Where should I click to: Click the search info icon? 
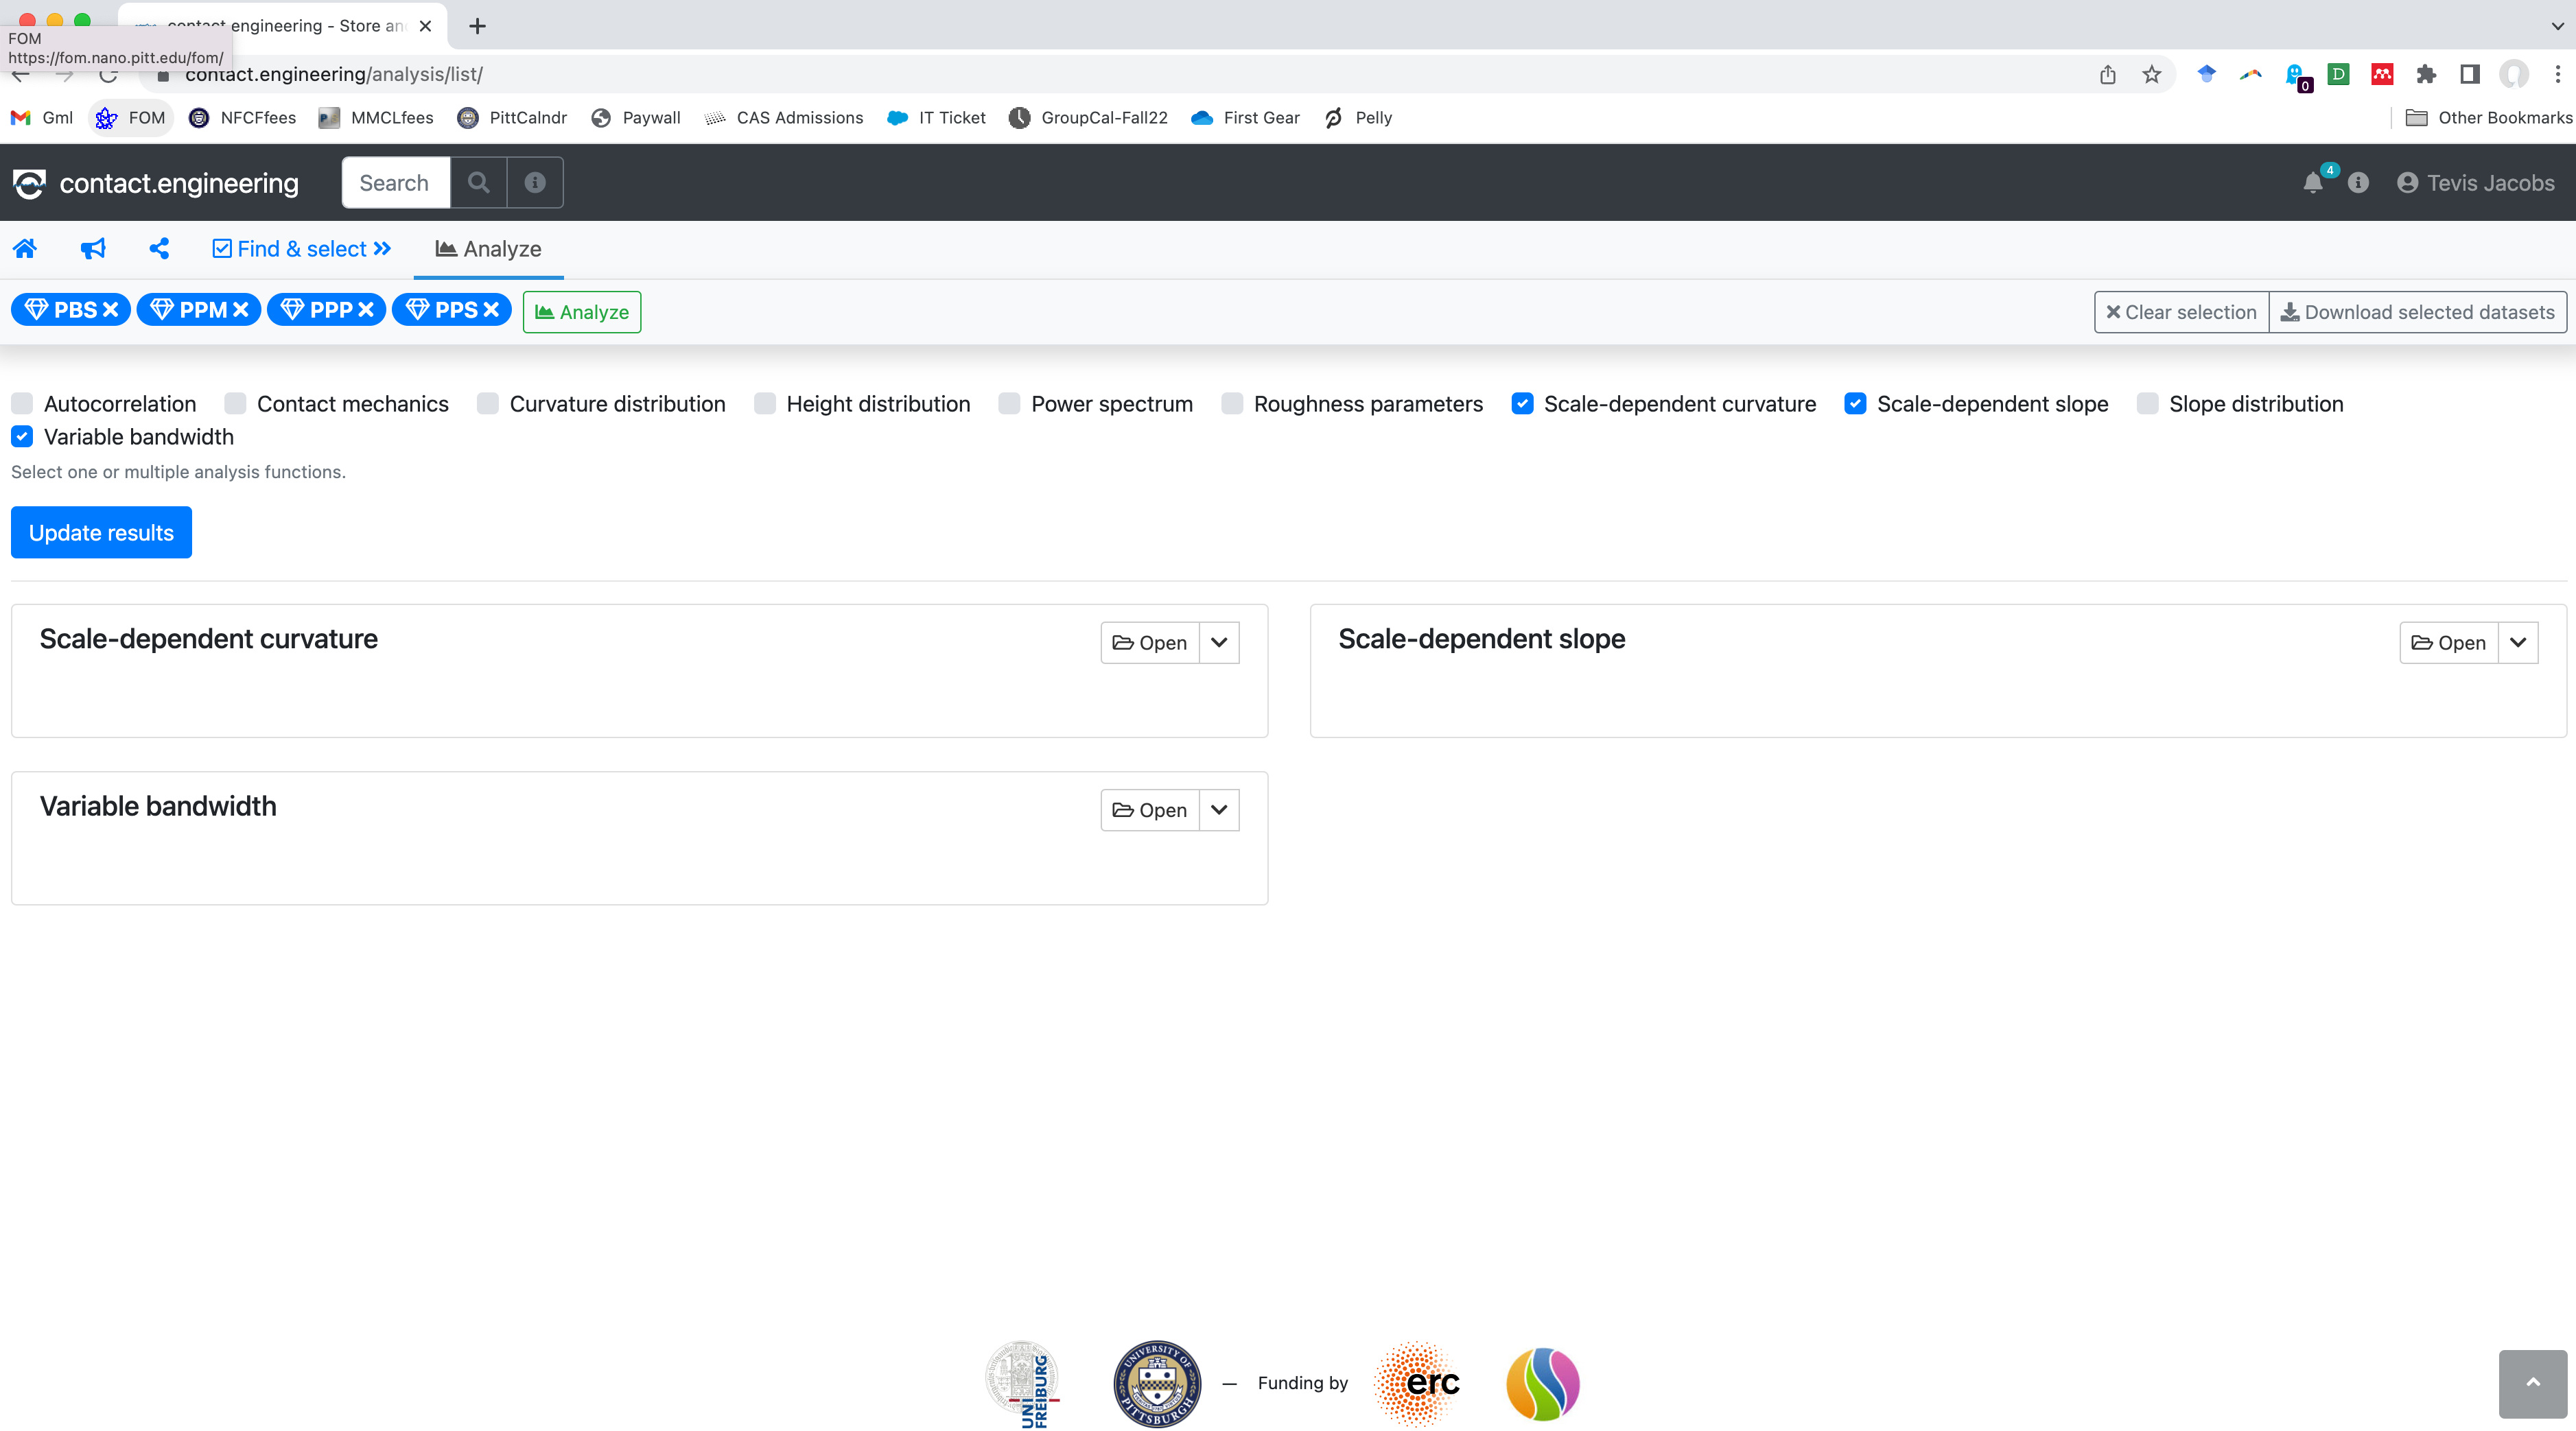535,182
